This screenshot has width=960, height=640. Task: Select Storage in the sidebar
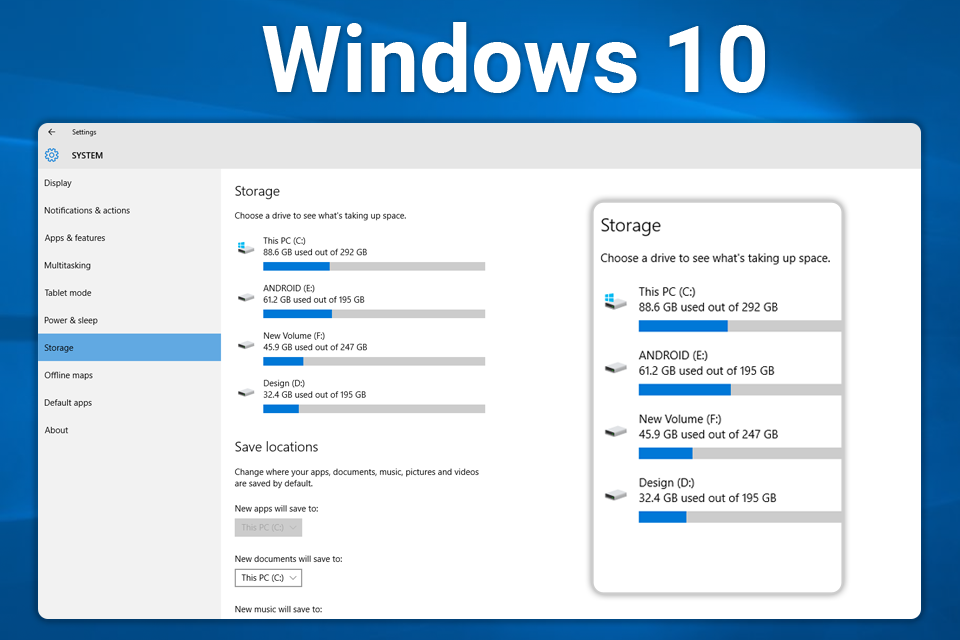[129, 347]
